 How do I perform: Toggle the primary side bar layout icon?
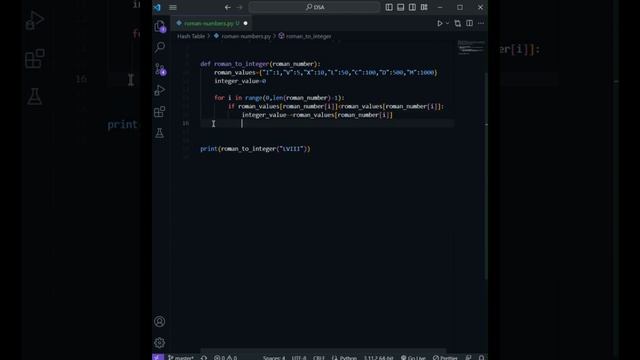coord(389,7)
